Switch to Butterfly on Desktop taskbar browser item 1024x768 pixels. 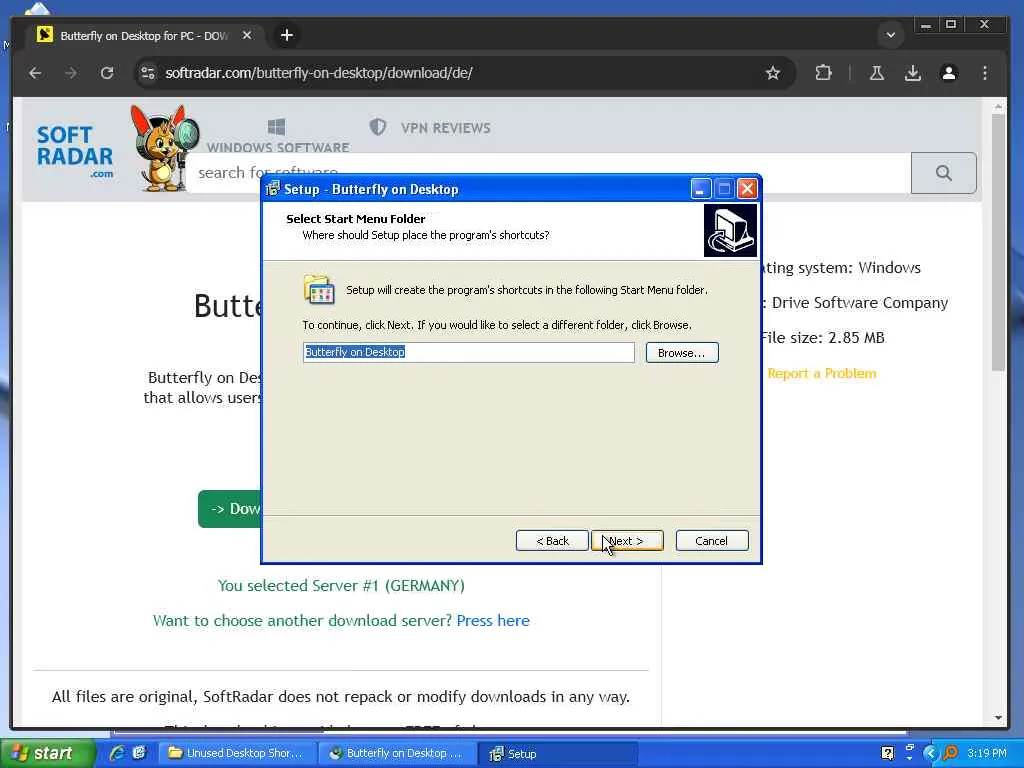click(398, 753)
